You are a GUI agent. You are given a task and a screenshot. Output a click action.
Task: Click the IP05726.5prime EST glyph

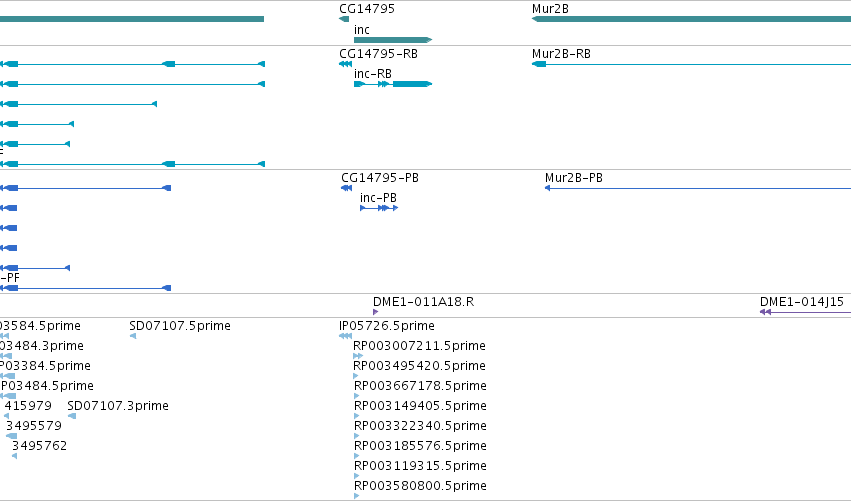coord(345,336)
